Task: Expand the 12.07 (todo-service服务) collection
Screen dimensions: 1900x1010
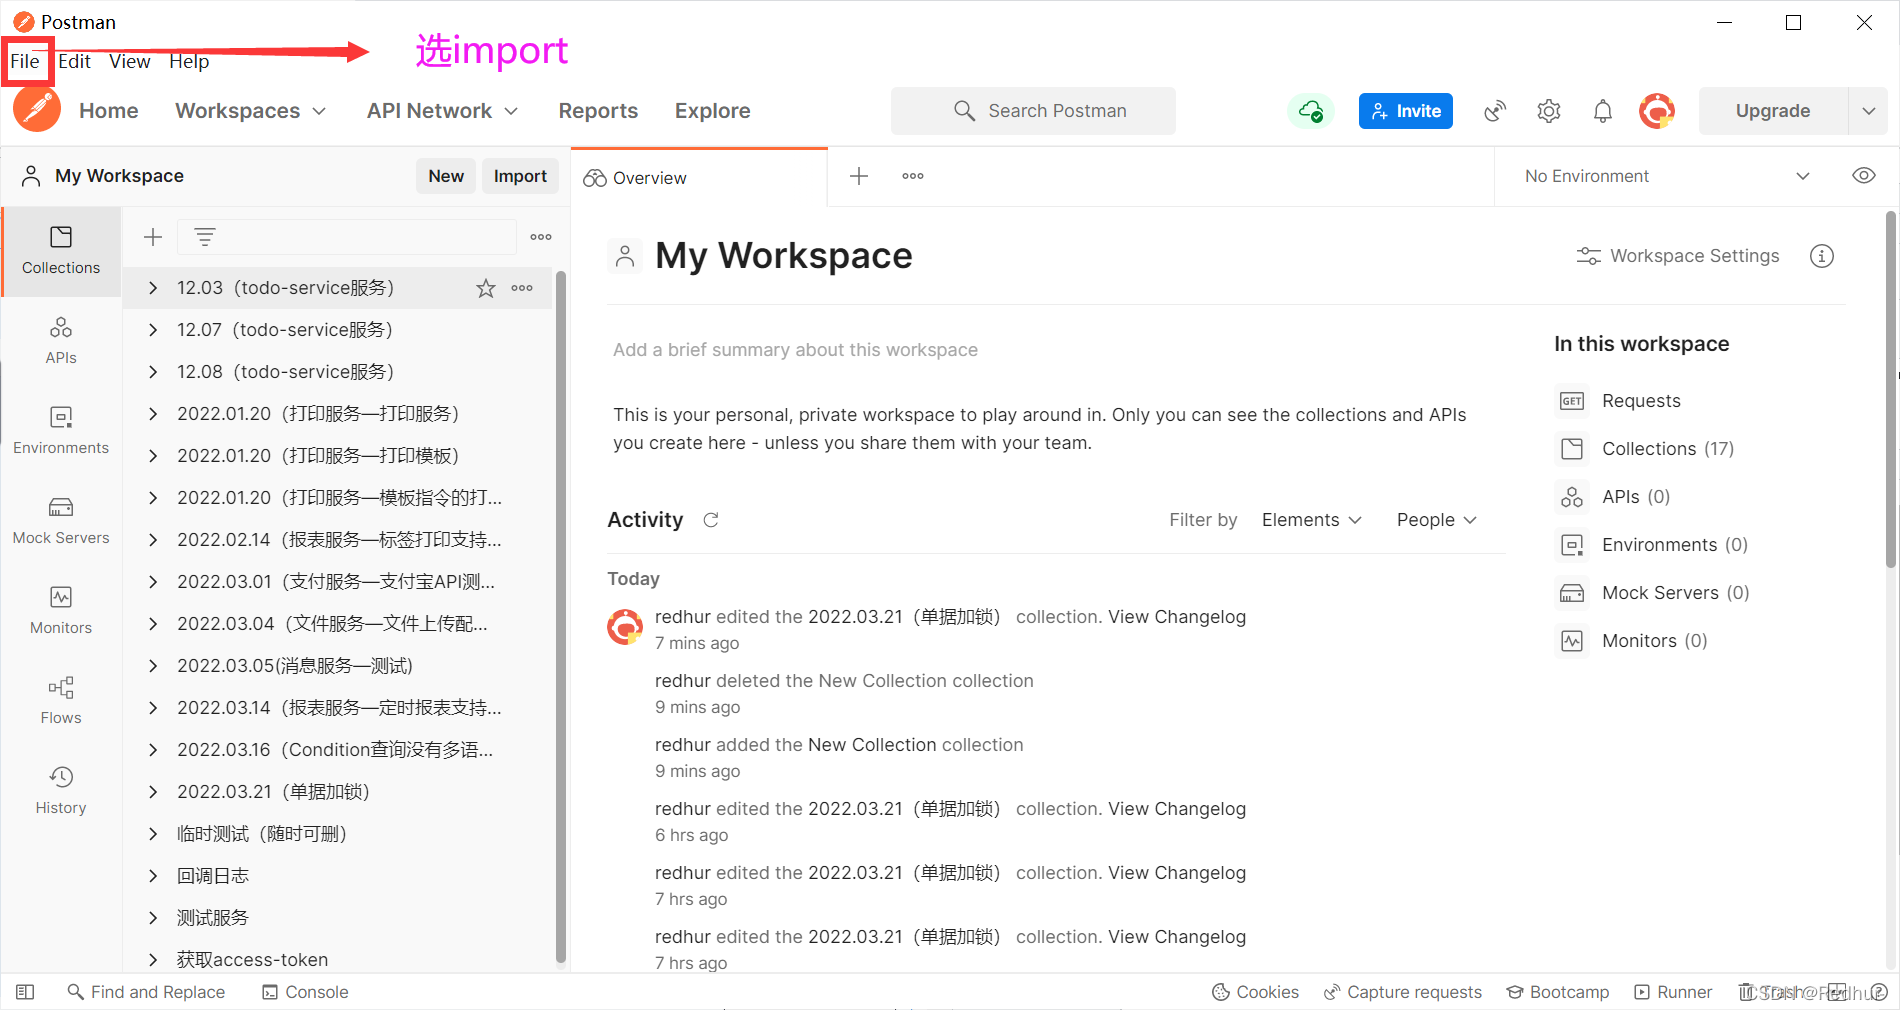Action: point(153,330)
